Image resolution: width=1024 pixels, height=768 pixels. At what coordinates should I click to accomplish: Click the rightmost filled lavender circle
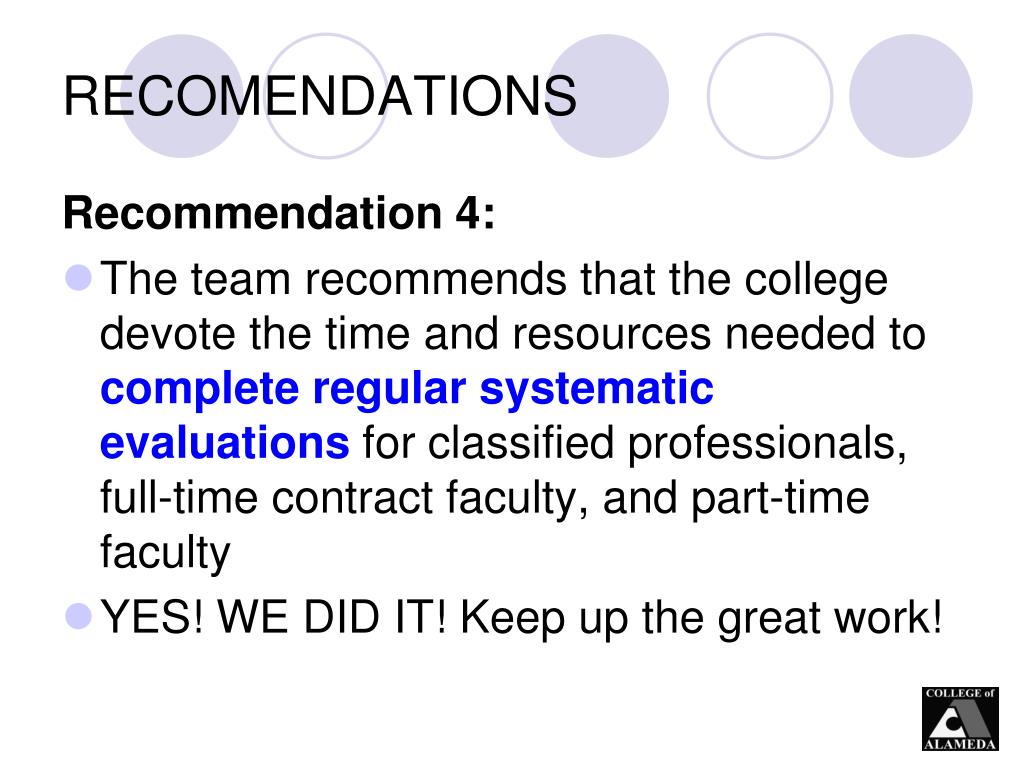coord(910,96)
